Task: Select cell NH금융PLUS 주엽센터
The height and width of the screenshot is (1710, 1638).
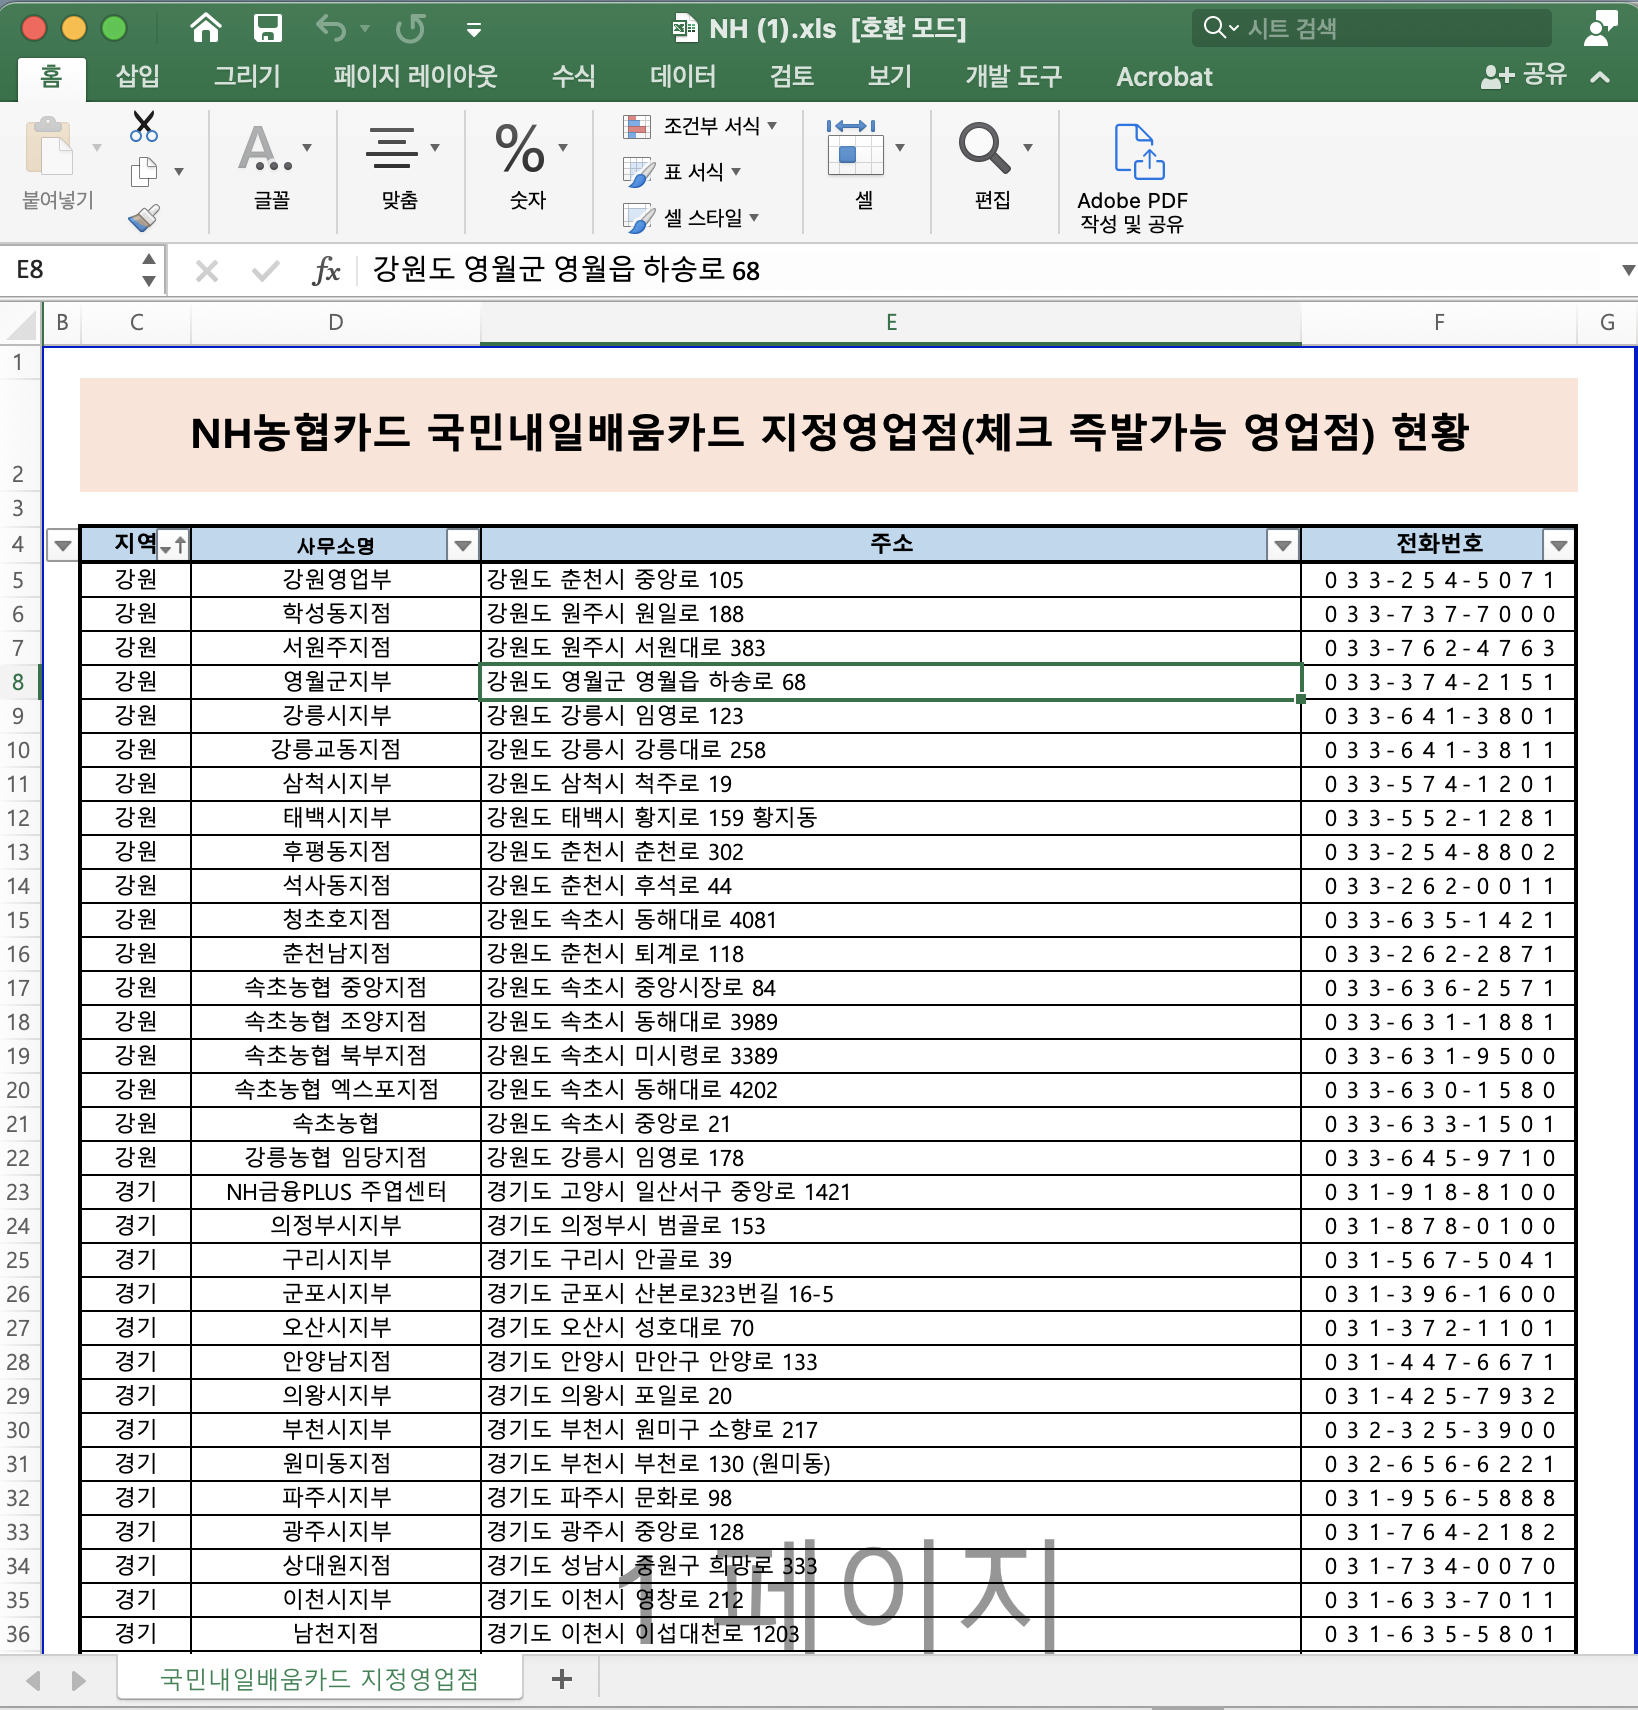Action: (335, 1192)
